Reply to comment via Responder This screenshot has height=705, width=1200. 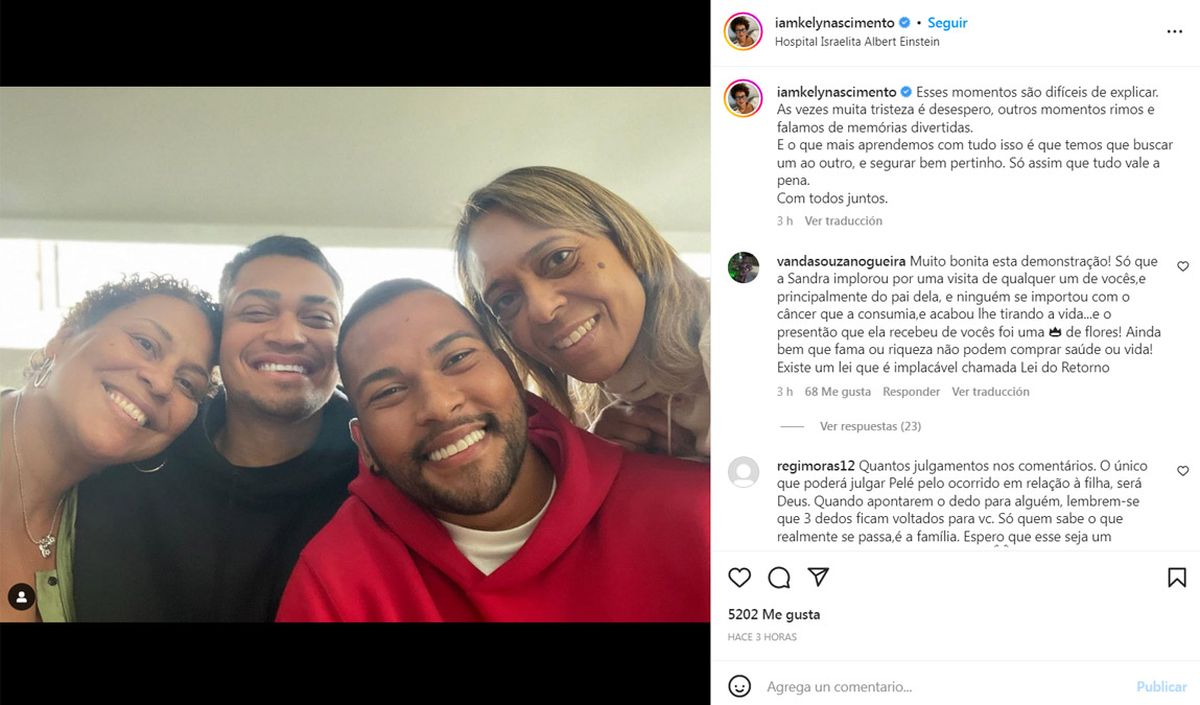911,392
